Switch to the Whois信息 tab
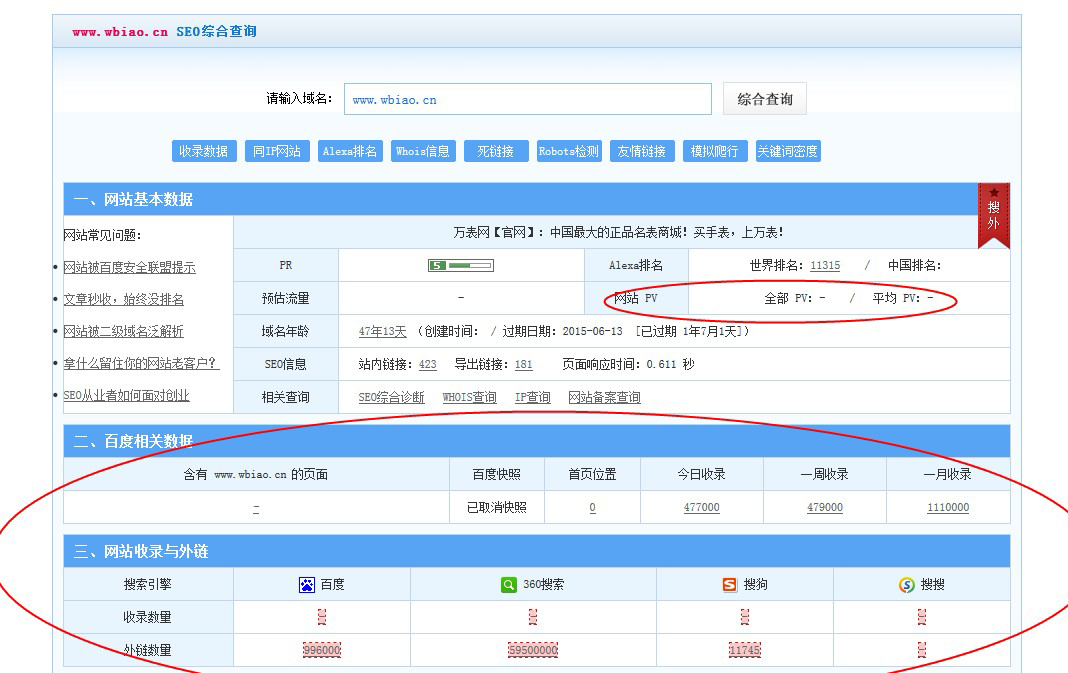The width and height of the screenshot is (1068, 673). 423,151
